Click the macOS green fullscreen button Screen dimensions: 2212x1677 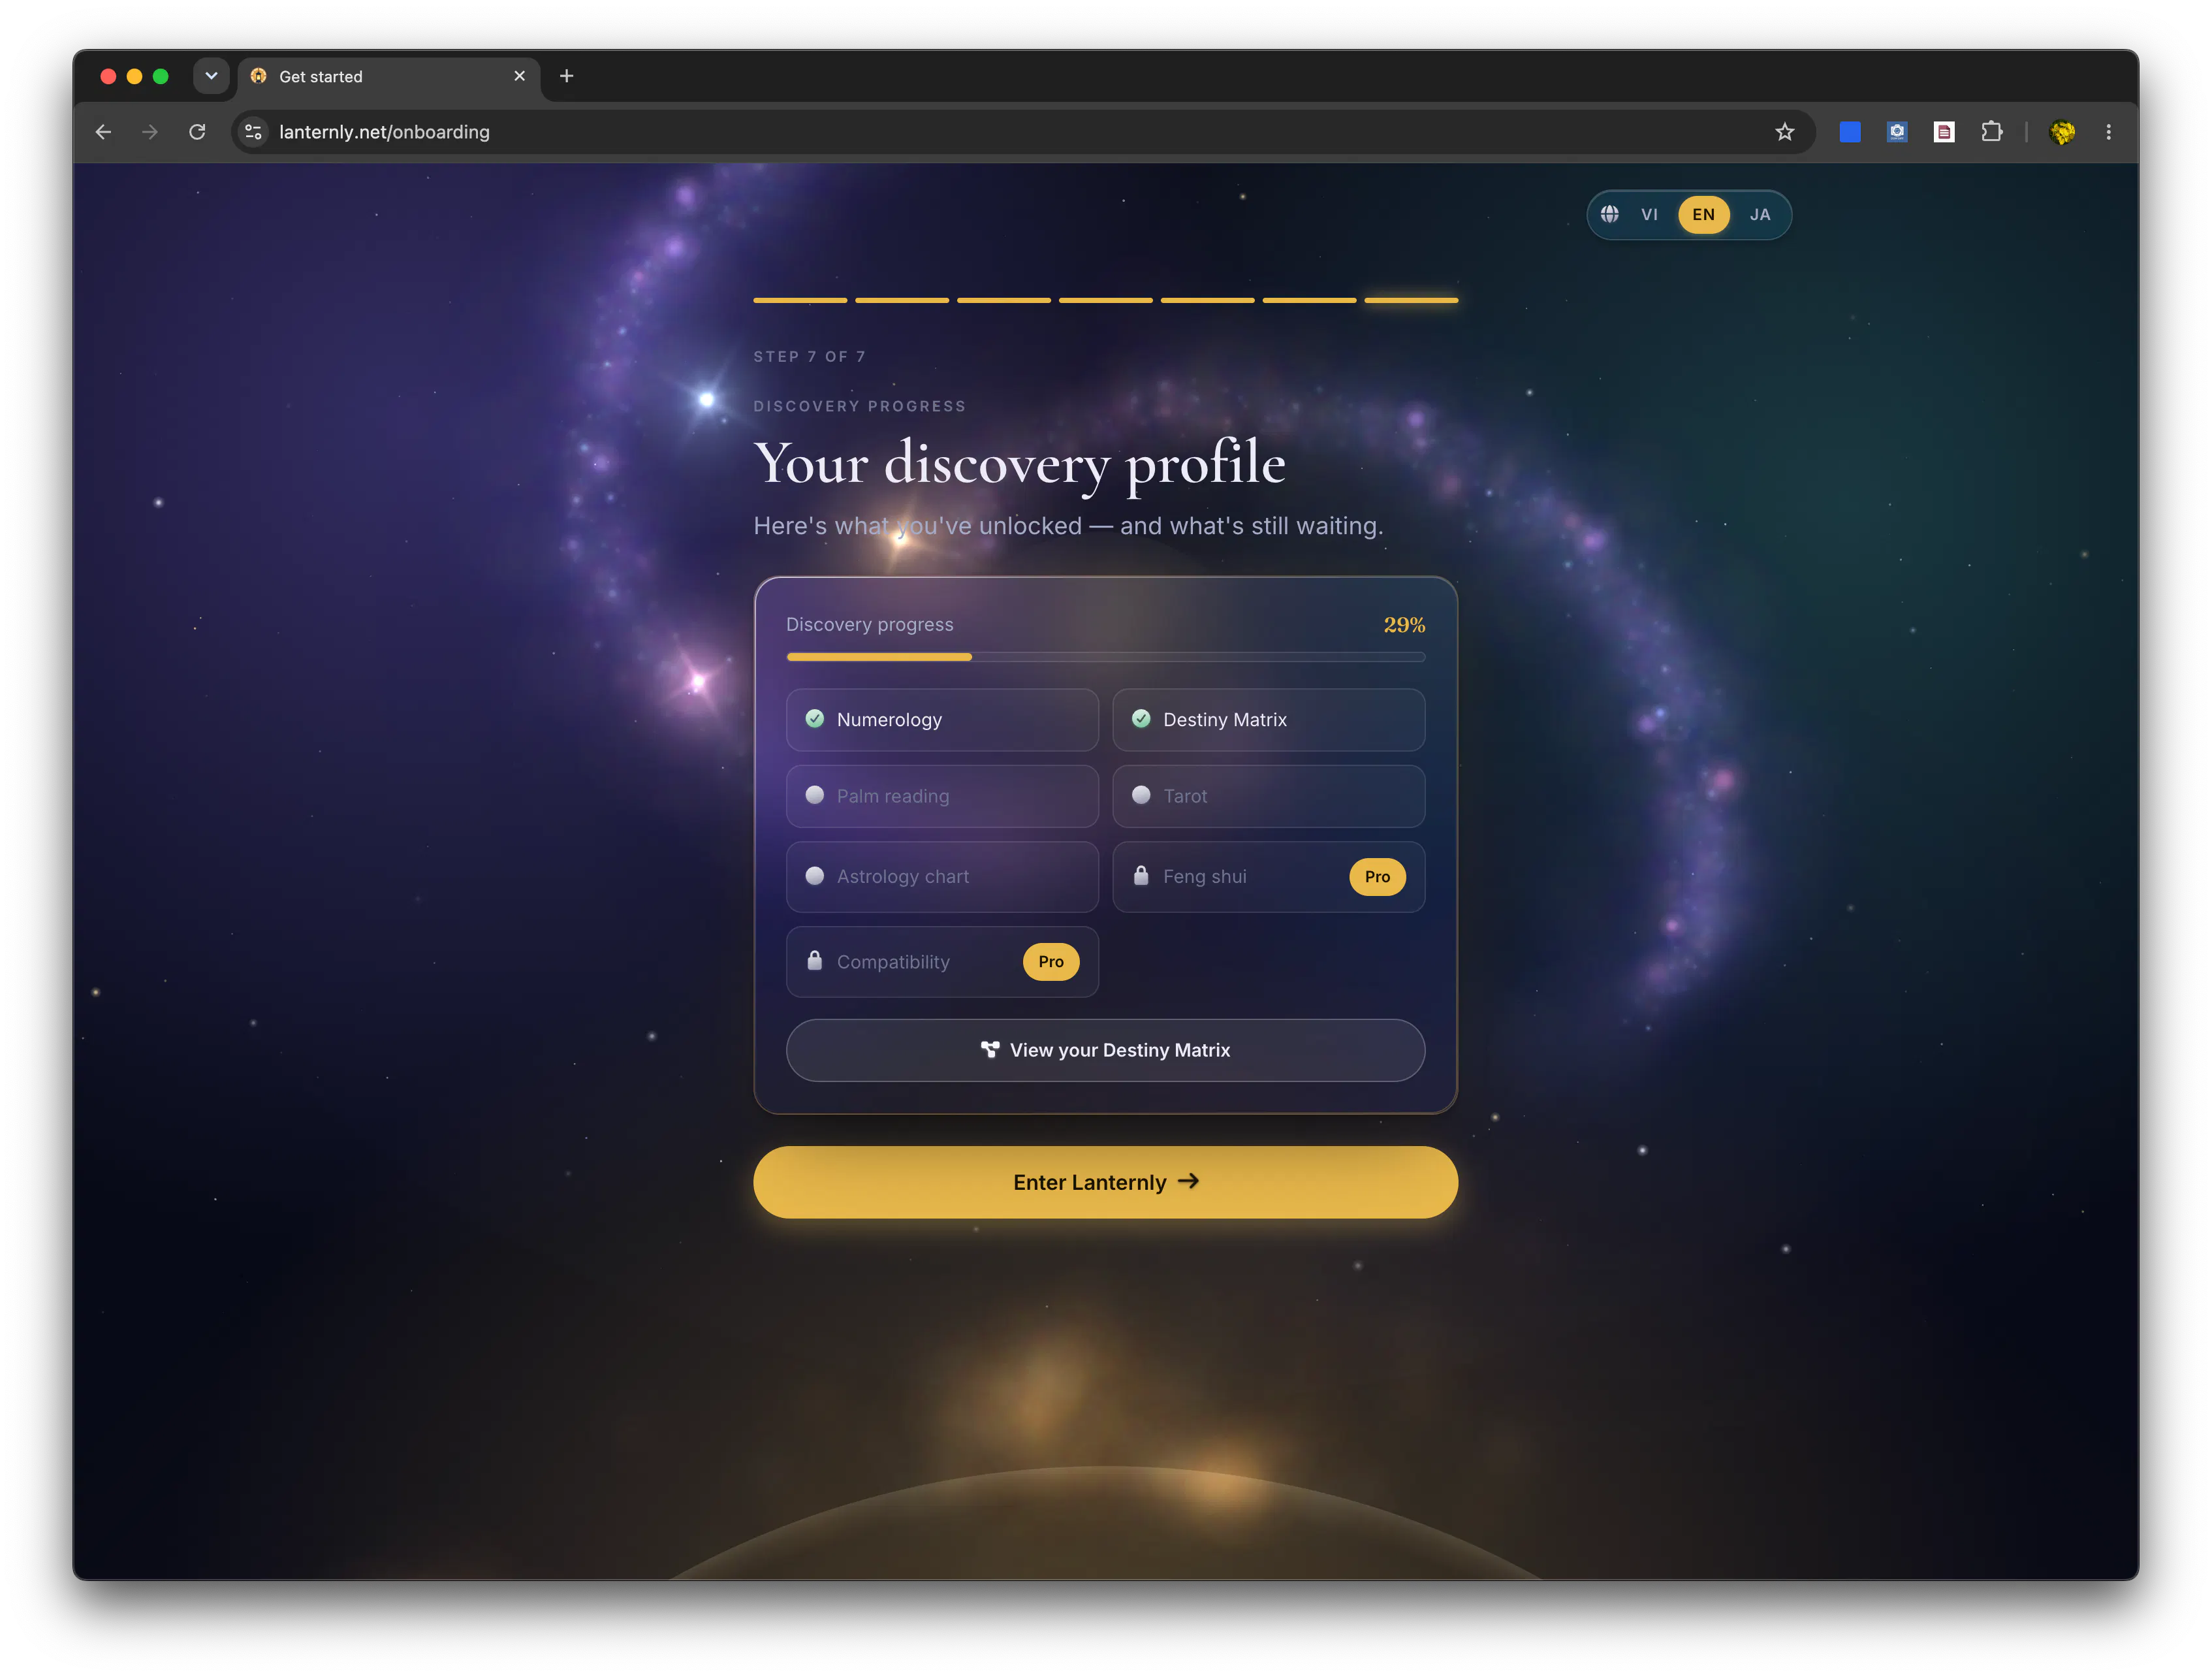tap(160, 76)
